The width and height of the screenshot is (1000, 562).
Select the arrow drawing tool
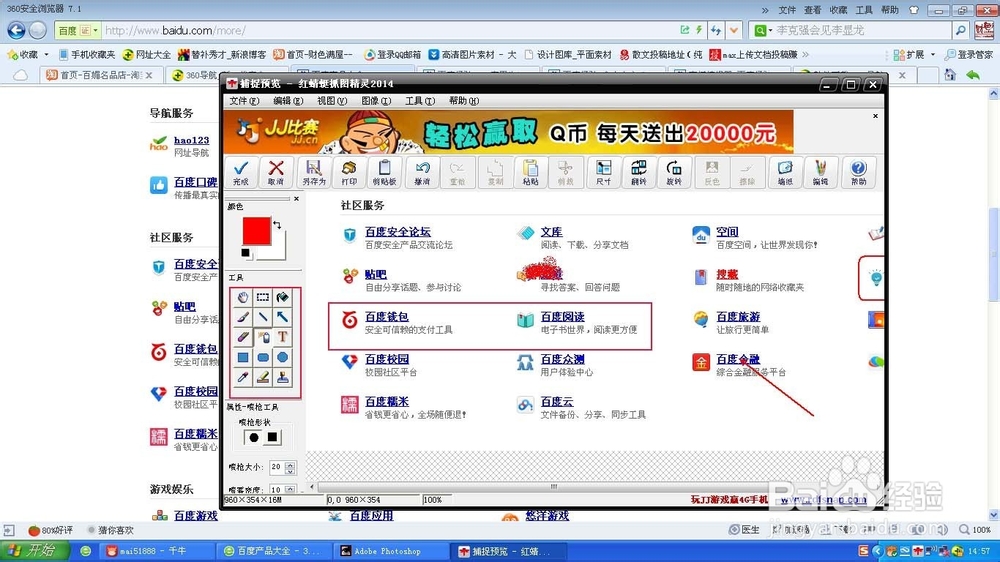coord(283,317)
